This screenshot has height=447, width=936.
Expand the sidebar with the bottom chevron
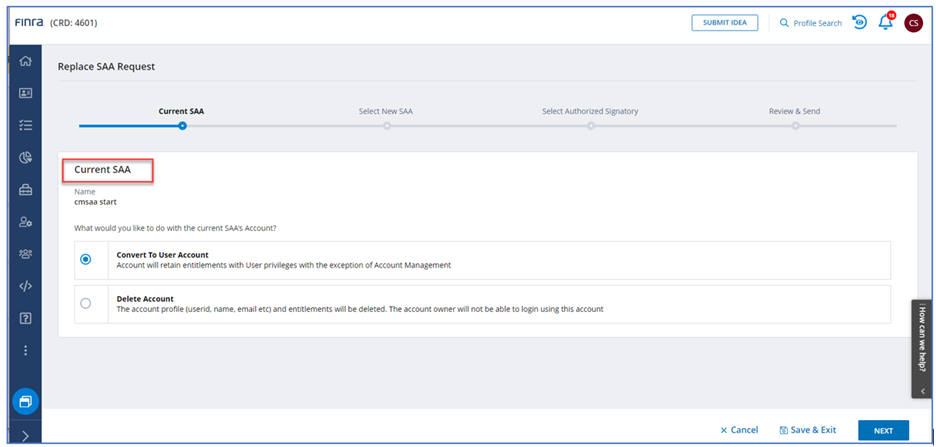26,436
